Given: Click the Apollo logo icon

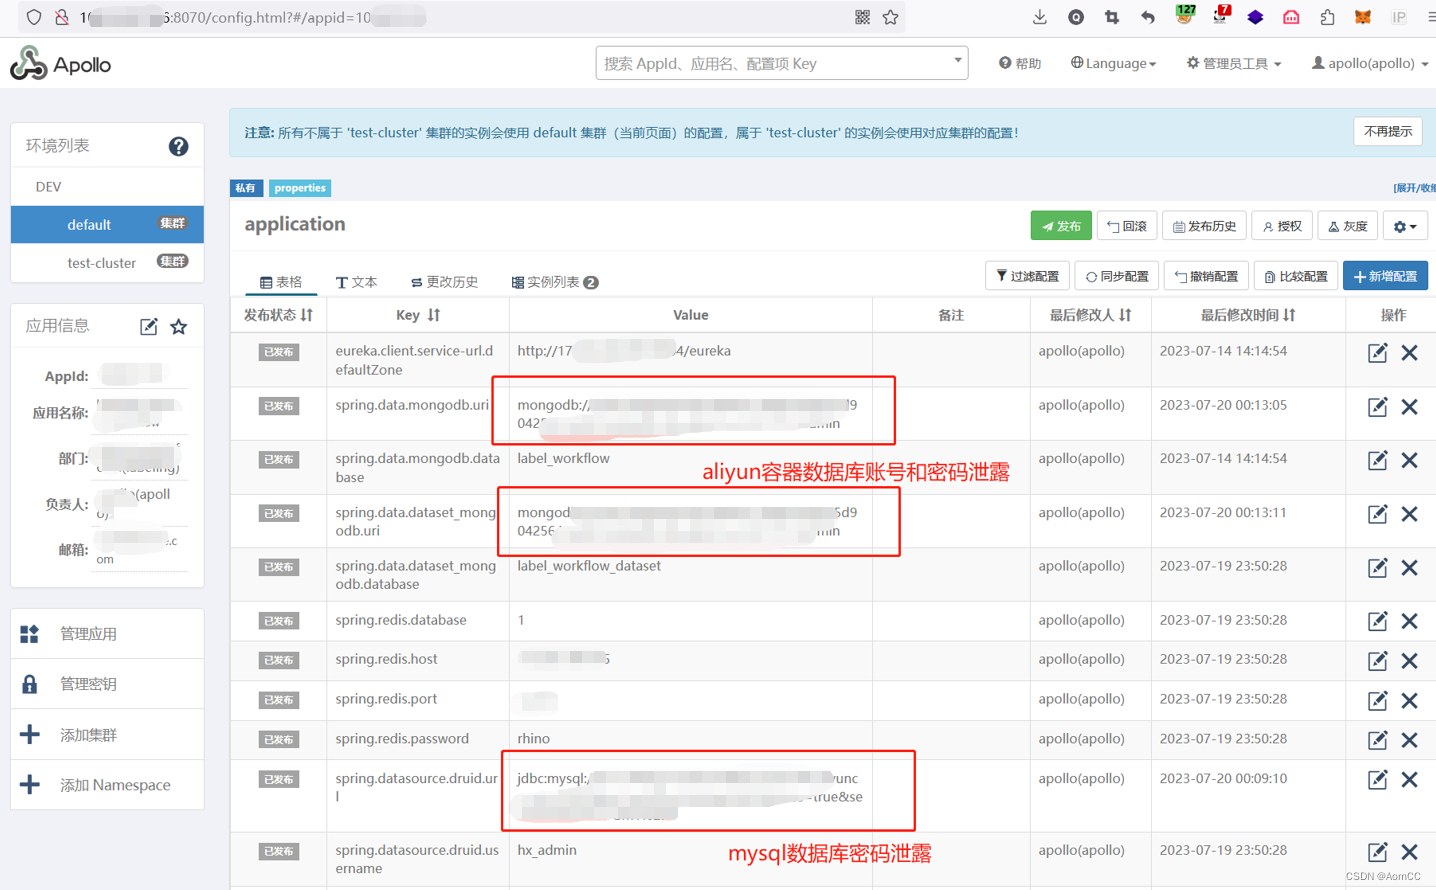Looking at the screenshot, I should (x=28, y=63).
